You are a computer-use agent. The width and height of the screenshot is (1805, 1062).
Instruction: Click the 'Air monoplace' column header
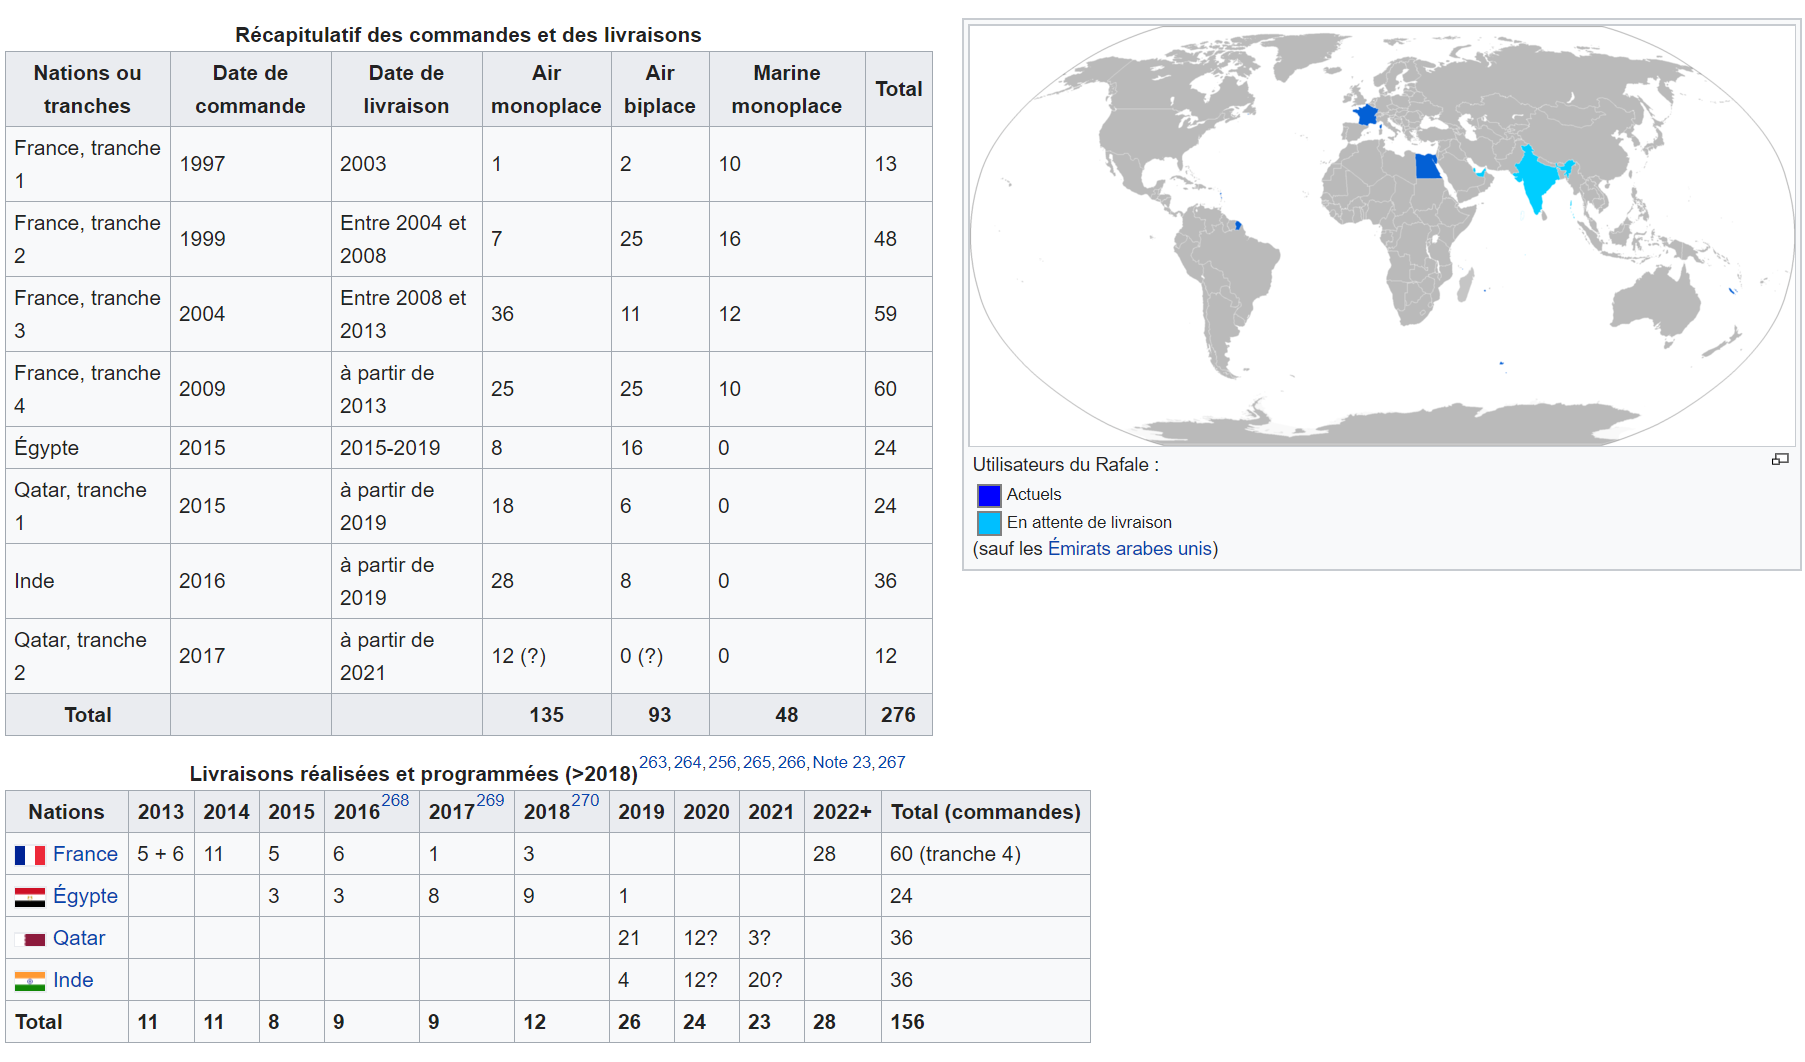[546, 89]
